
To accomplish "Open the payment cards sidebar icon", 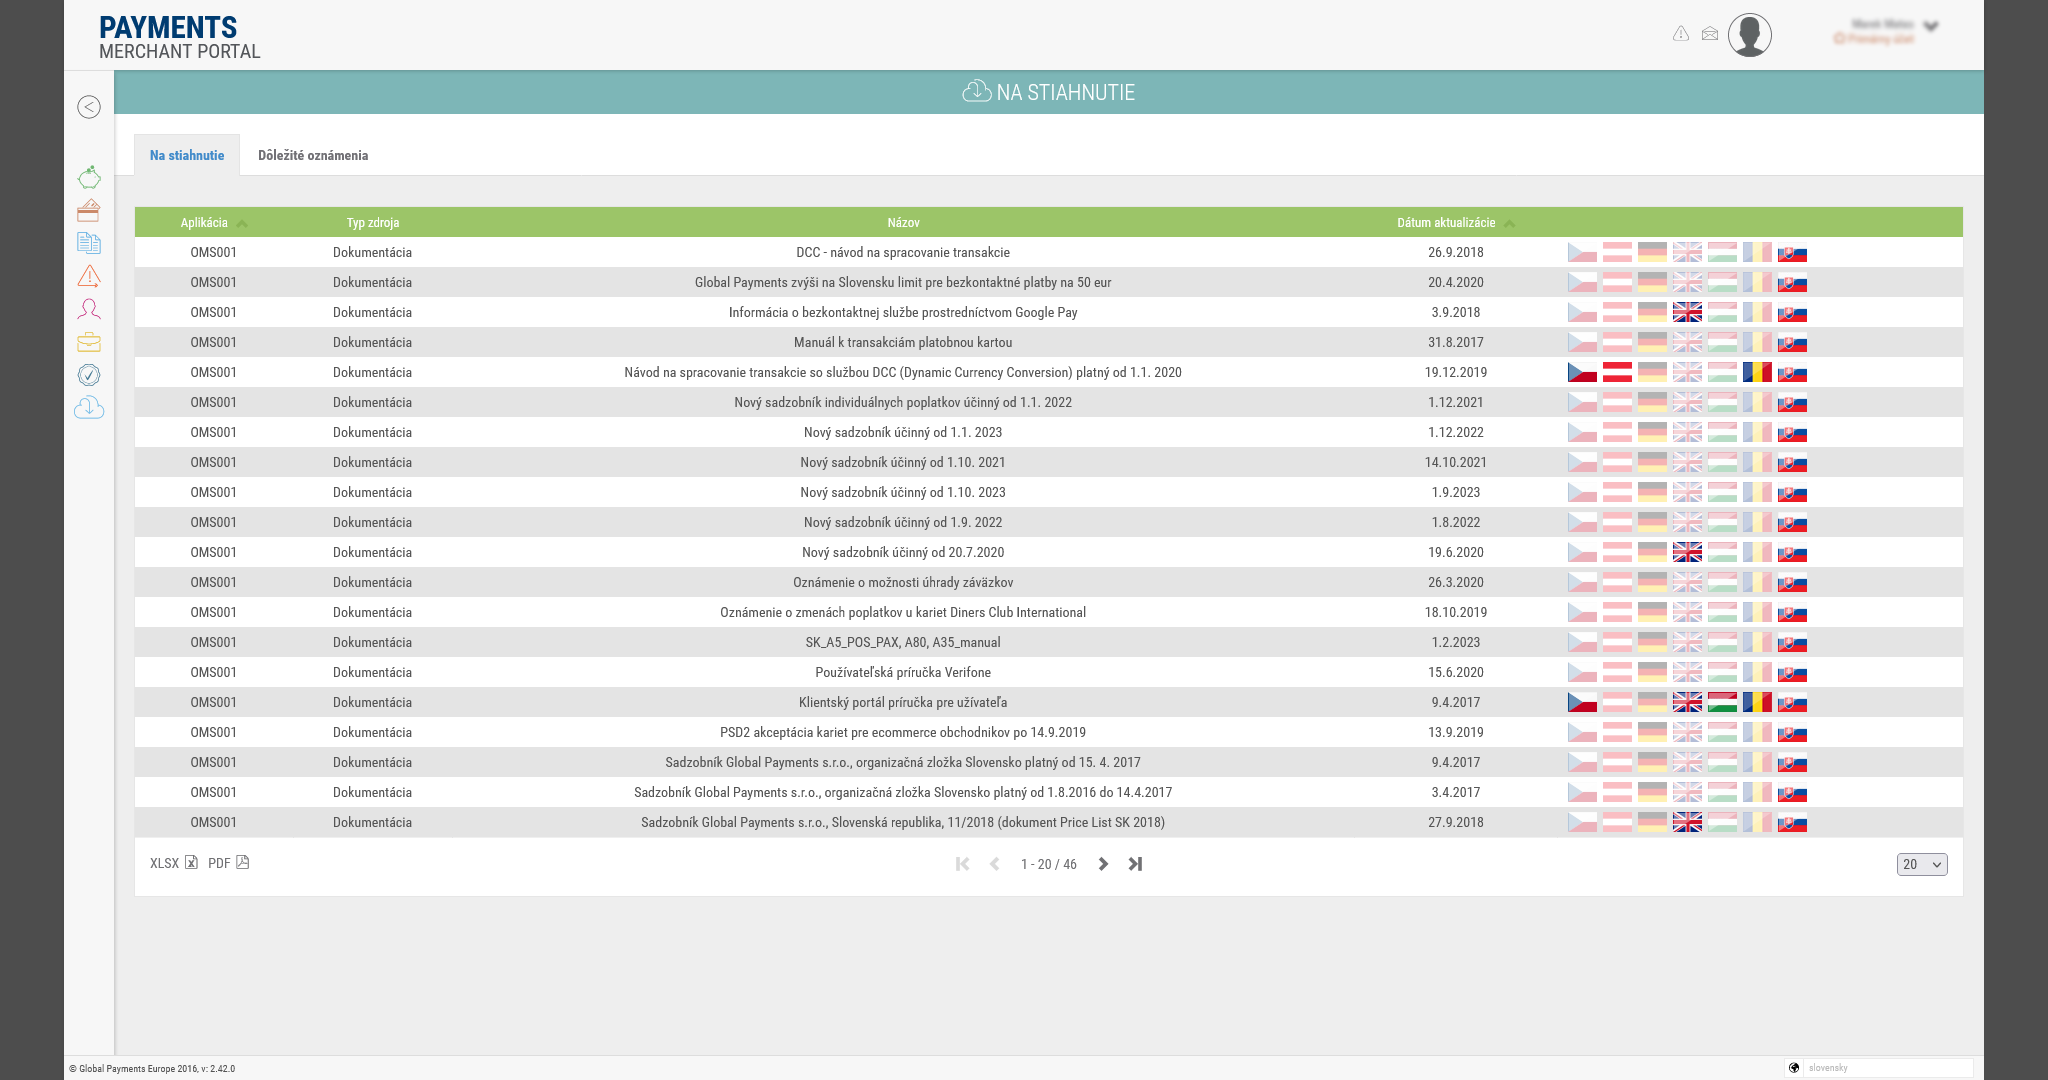I will [89, 210].
